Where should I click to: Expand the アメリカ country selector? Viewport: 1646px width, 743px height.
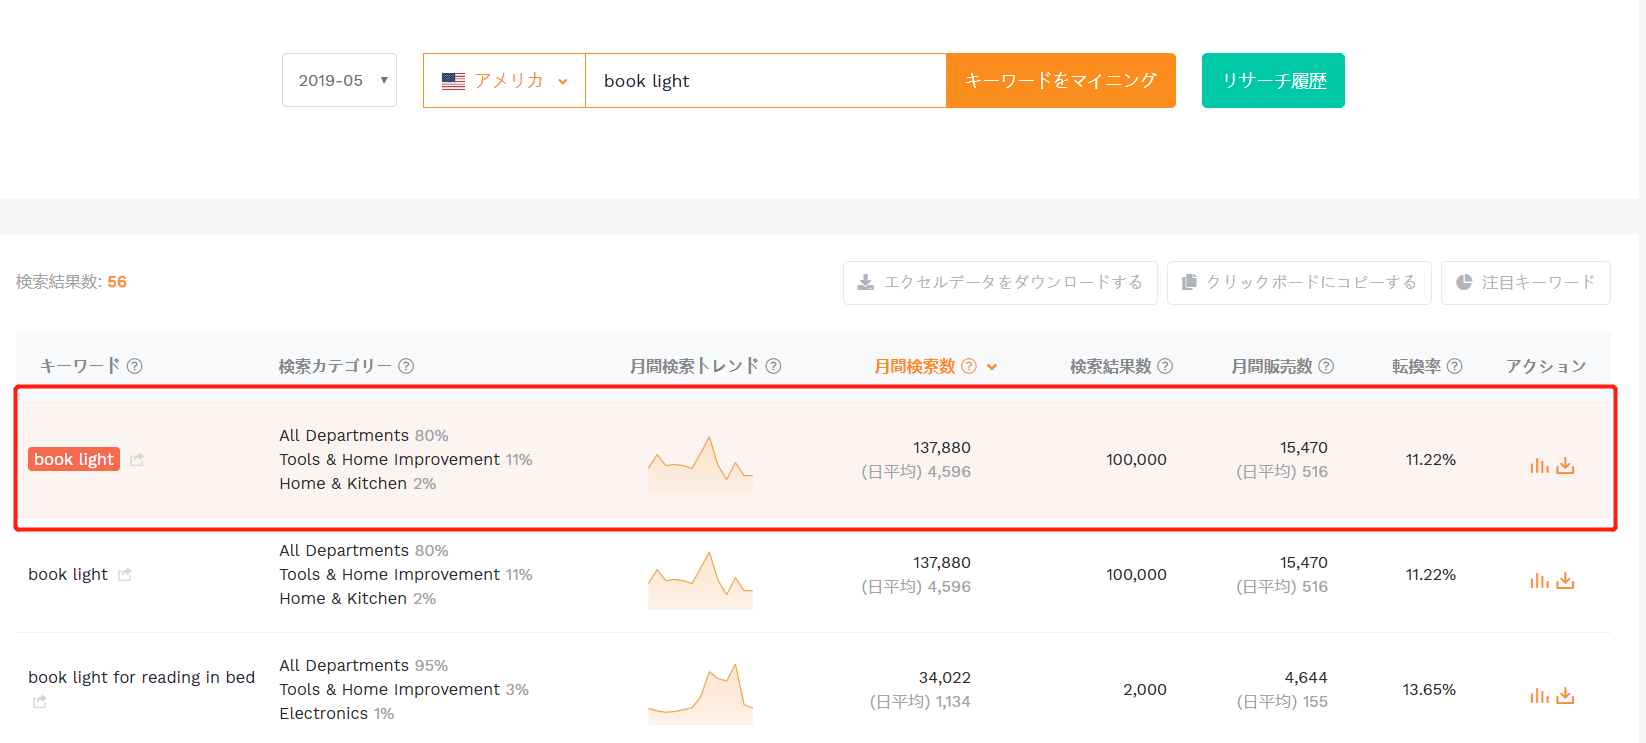point(504,80)
